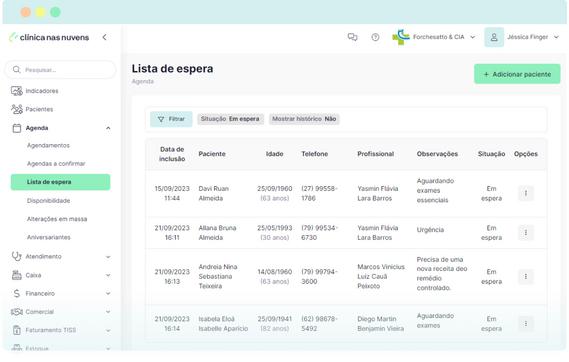Click the Paciente column header

(x=212, y=154)
